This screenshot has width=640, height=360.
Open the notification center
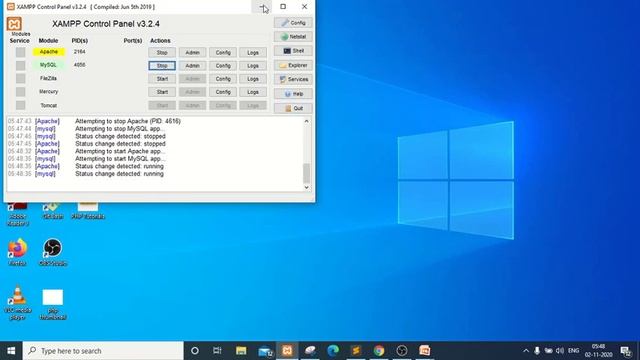tap(626, 351)
